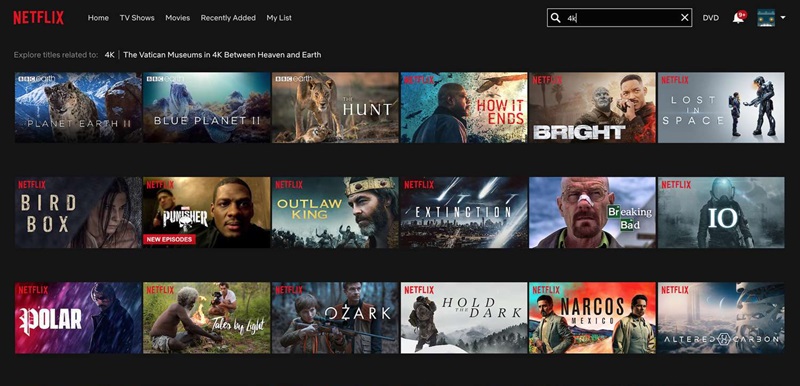The width and height of the screenshot is (800, 386).
Task: Open the Extinction thumbnail
Action: tap(464, 213)
